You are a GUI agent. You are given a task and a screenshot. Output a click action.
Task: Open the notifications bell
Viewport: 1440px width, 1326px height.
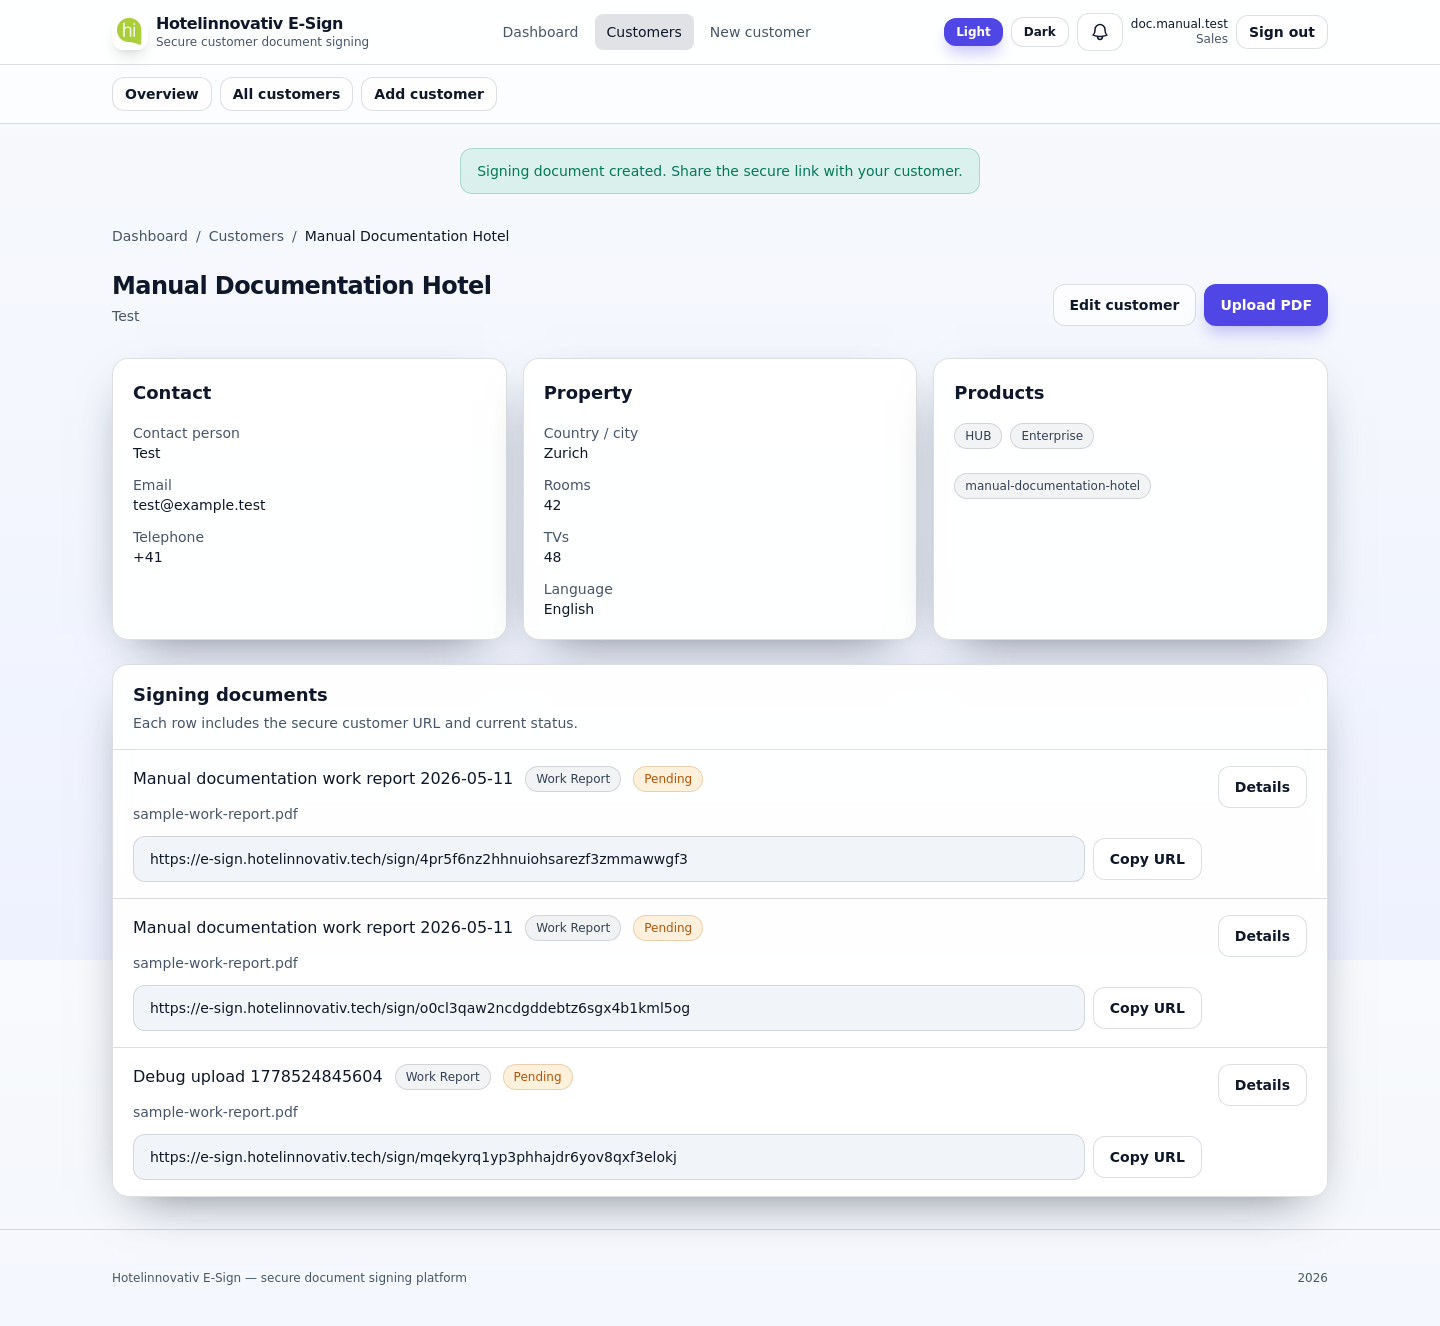[1100, 32]
